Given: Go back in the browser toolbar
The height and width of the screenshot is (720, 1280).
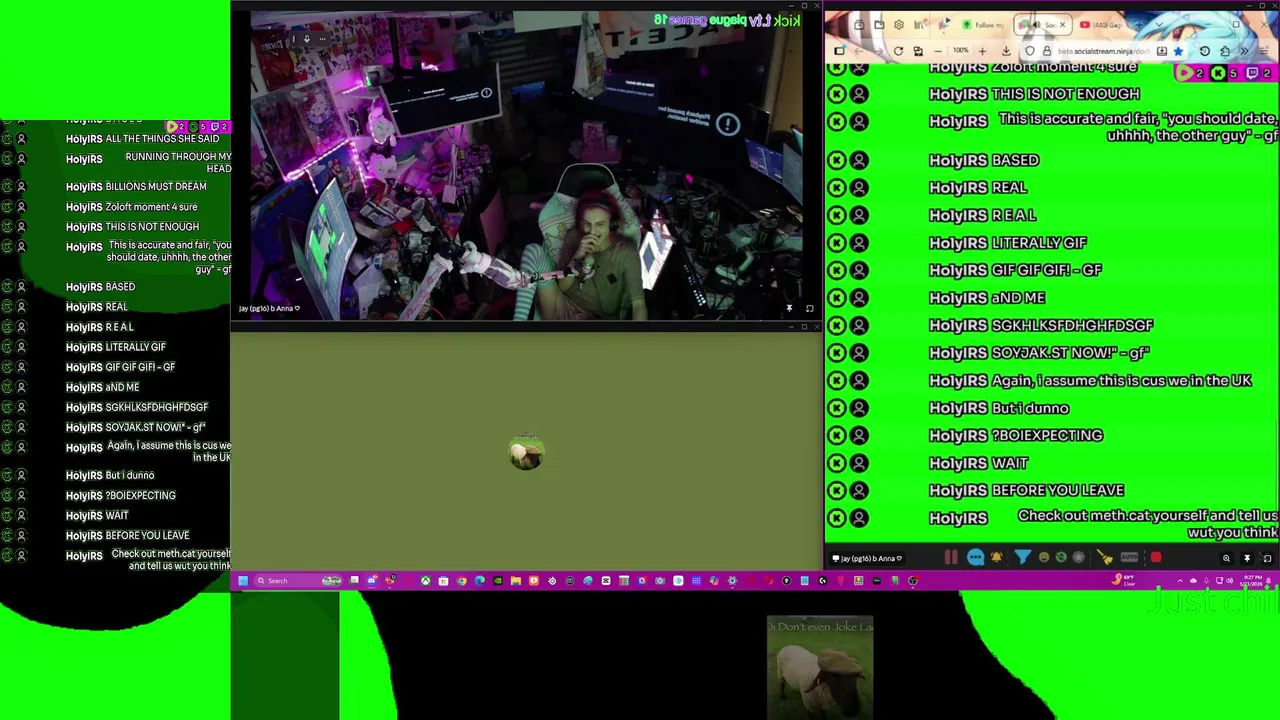Looking at the screenshot, I should click(x=859, y=51).
